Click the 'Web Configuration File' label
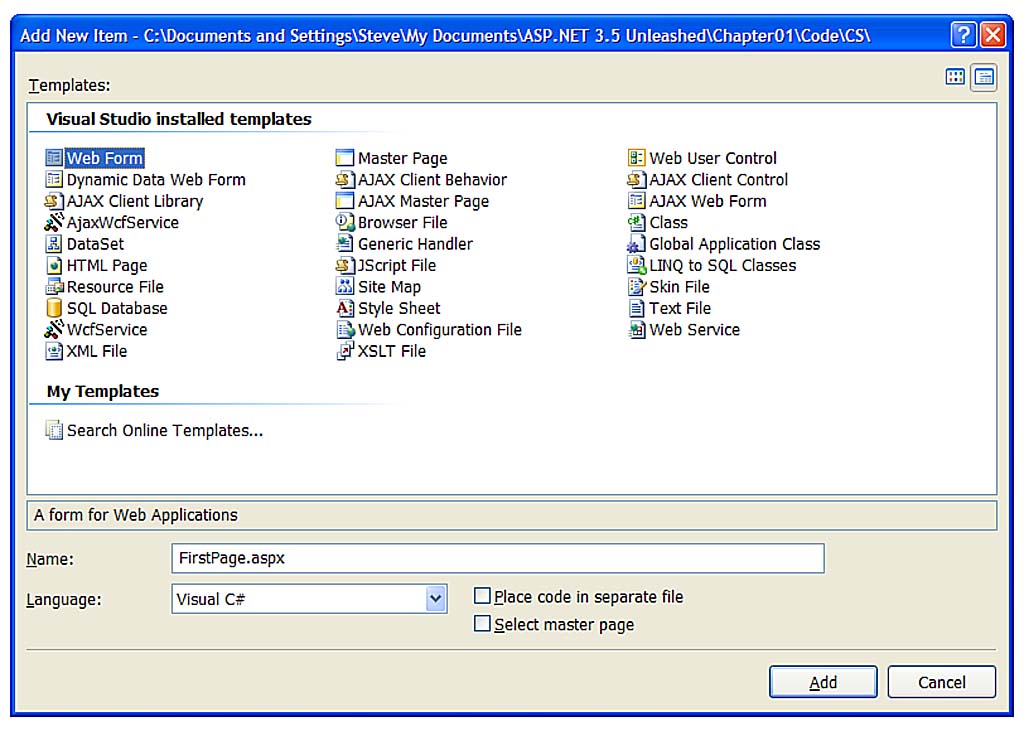1024x731 pixels. pos(440,330)
